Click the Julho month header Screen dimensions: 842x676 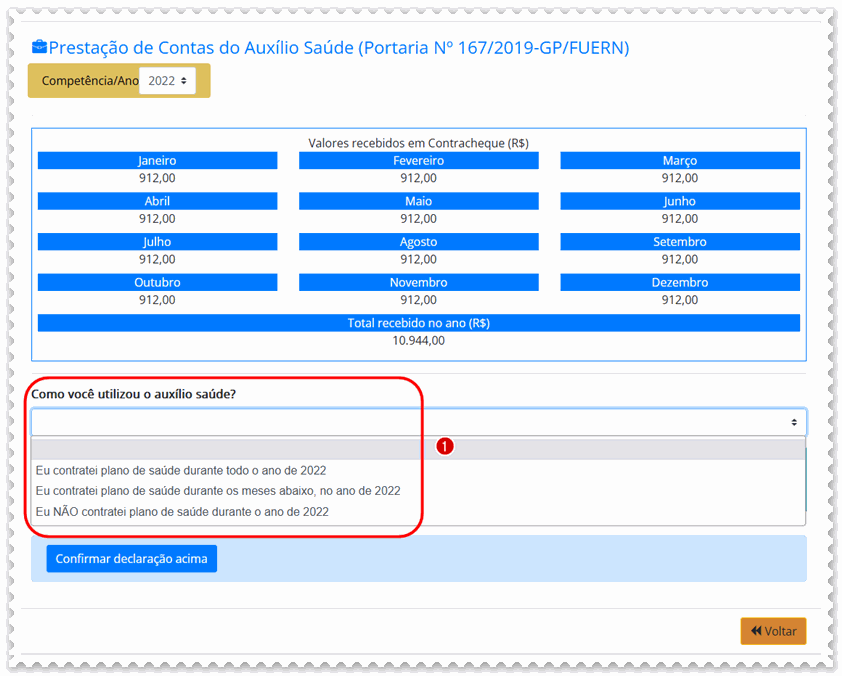tap(157, 242)
